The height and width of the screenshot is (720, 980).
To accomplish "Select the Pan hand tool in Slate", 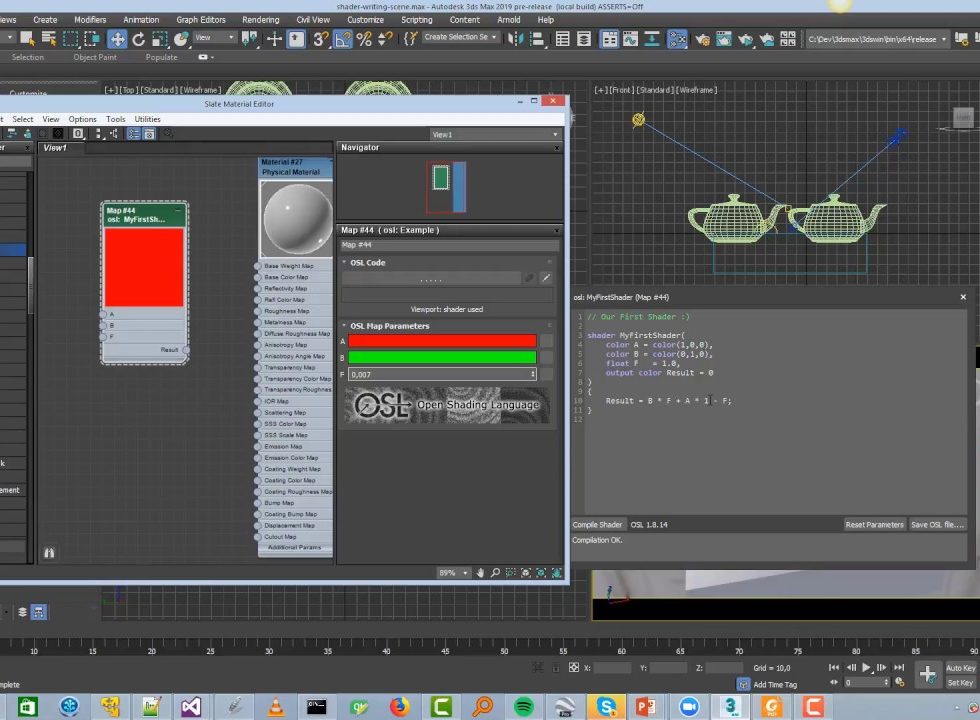I will [480, 572].
